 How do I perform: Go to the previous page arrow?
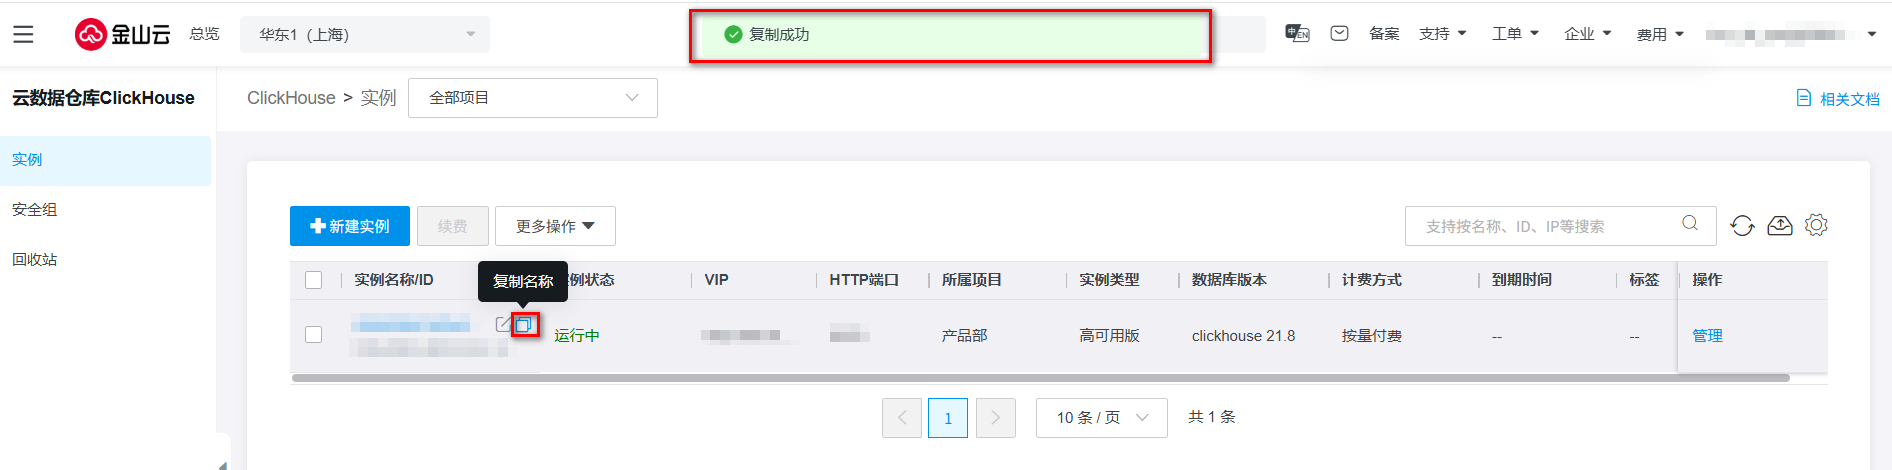902,418
